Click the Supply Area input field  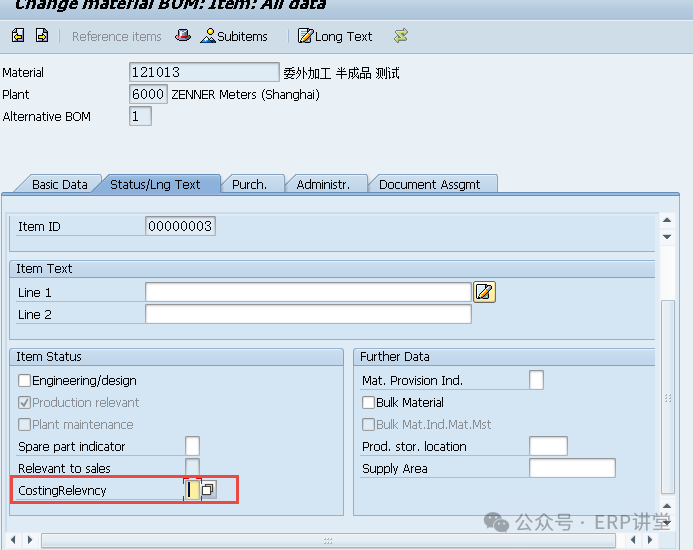572,468
